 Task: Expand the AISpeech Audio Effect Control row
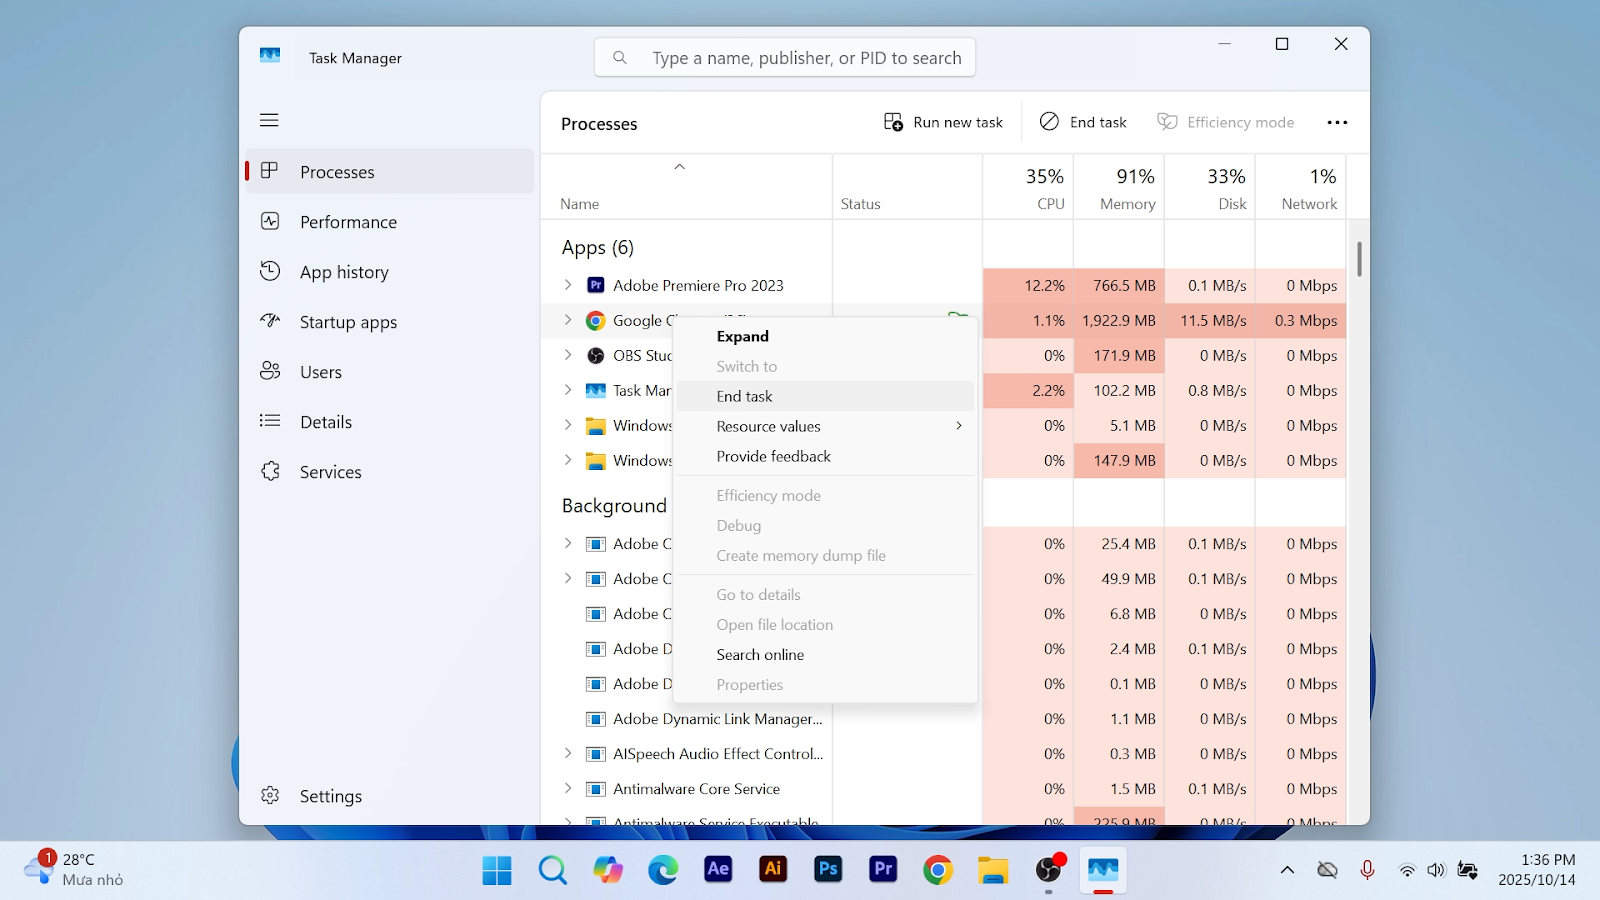coord(568,754)
